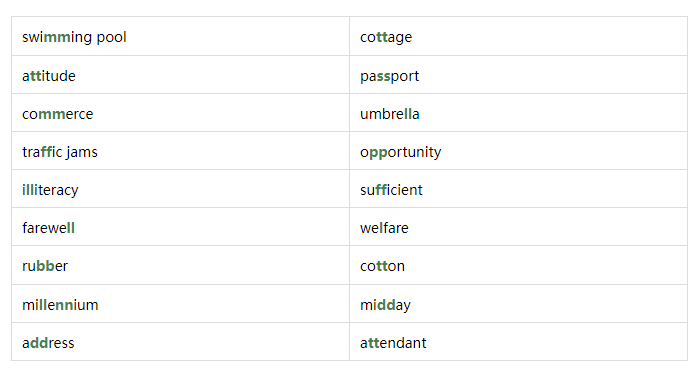Select the cottage table cell
The height and width of the screenshot is (375, 696).
pos(518,36)
